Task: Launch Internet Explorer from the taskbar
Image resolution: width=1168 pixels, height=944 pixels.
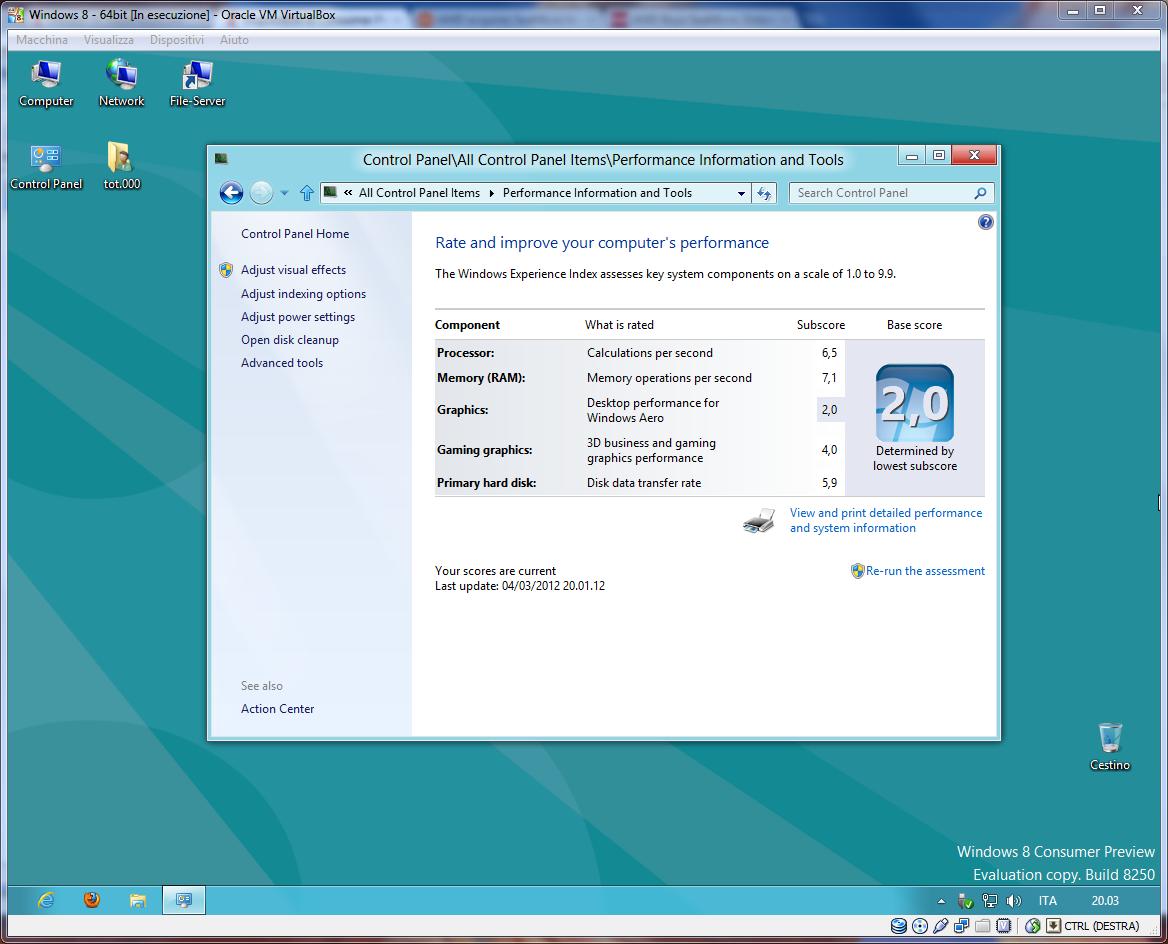Action: click(x=46, y=900)
